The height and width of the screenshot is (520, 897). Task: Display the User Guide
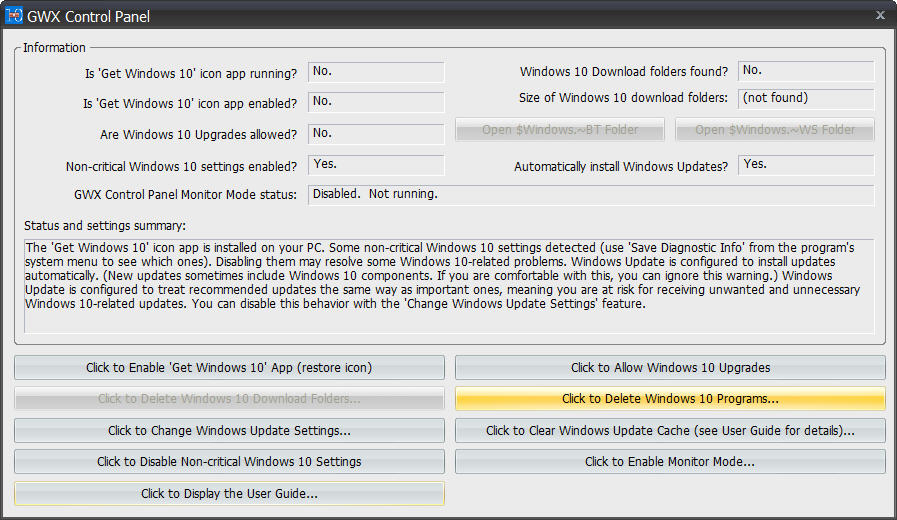coord(229,494)
